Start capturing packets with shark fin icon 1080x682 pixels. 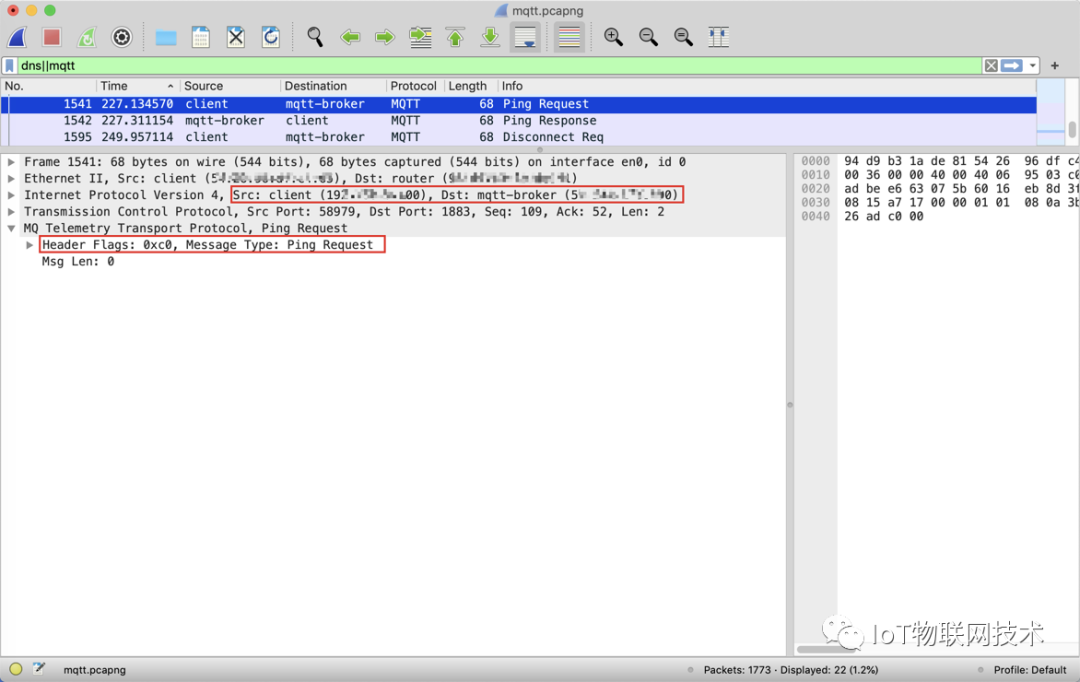[x=17, y=38]
